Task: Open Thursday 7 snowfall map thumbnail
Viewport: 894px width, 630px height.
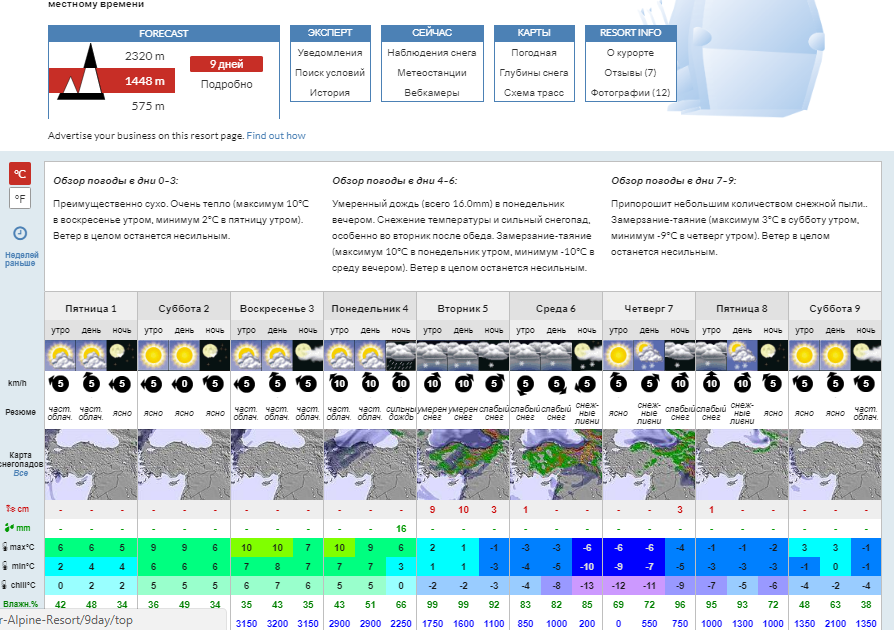Action: (649, 465)
